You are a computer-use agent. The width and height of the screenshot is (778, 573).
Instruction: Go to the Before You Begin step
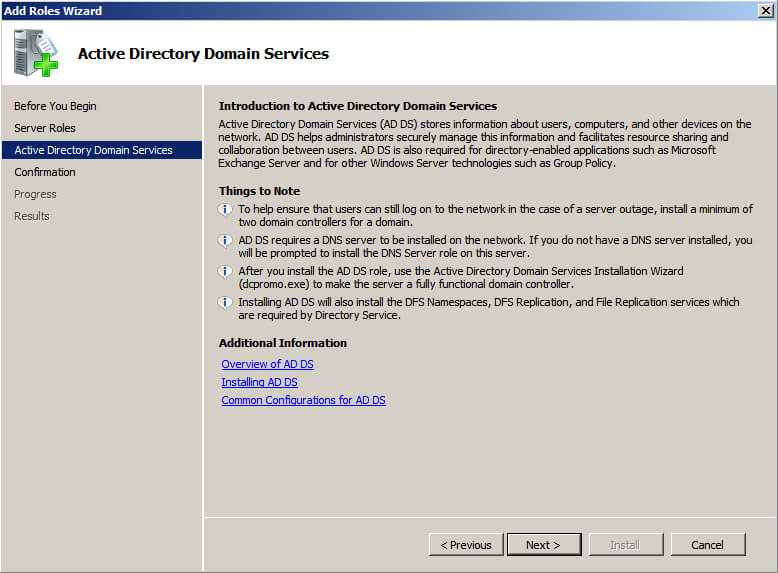[55, 106]
